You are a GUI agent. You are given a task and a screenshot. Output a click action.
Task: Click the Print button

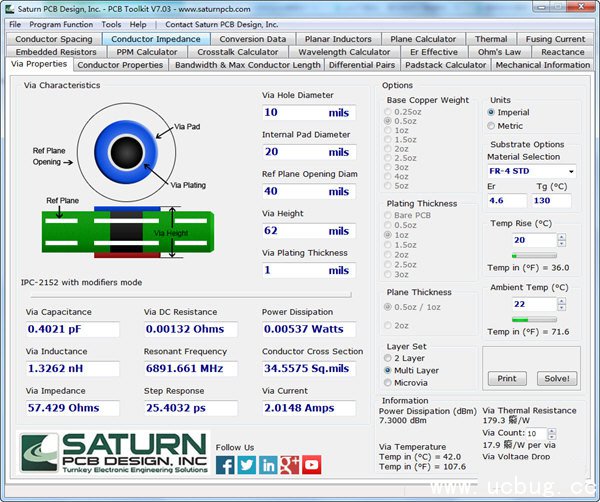pos(507,378)
